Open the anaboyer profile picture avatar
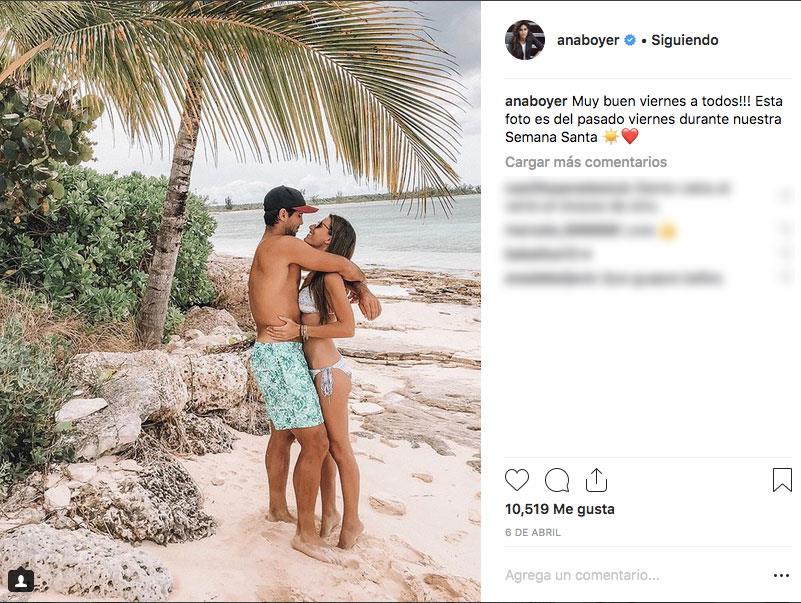Screen dimensions: 801x603 [x=525, y=40]
